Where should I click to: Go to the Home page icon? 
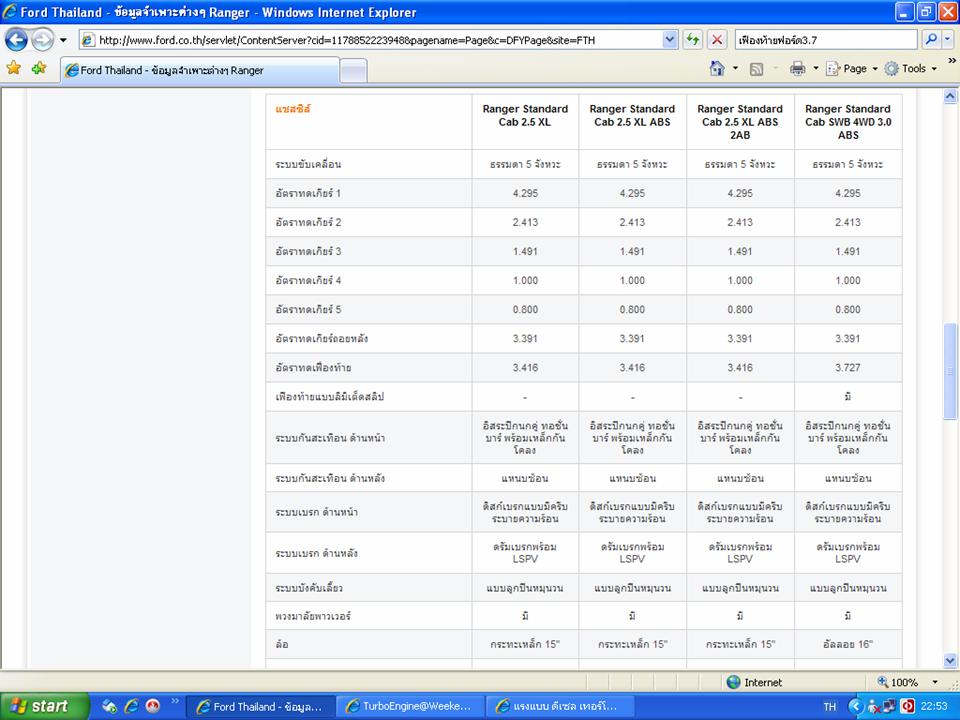(x=717, y=69)
